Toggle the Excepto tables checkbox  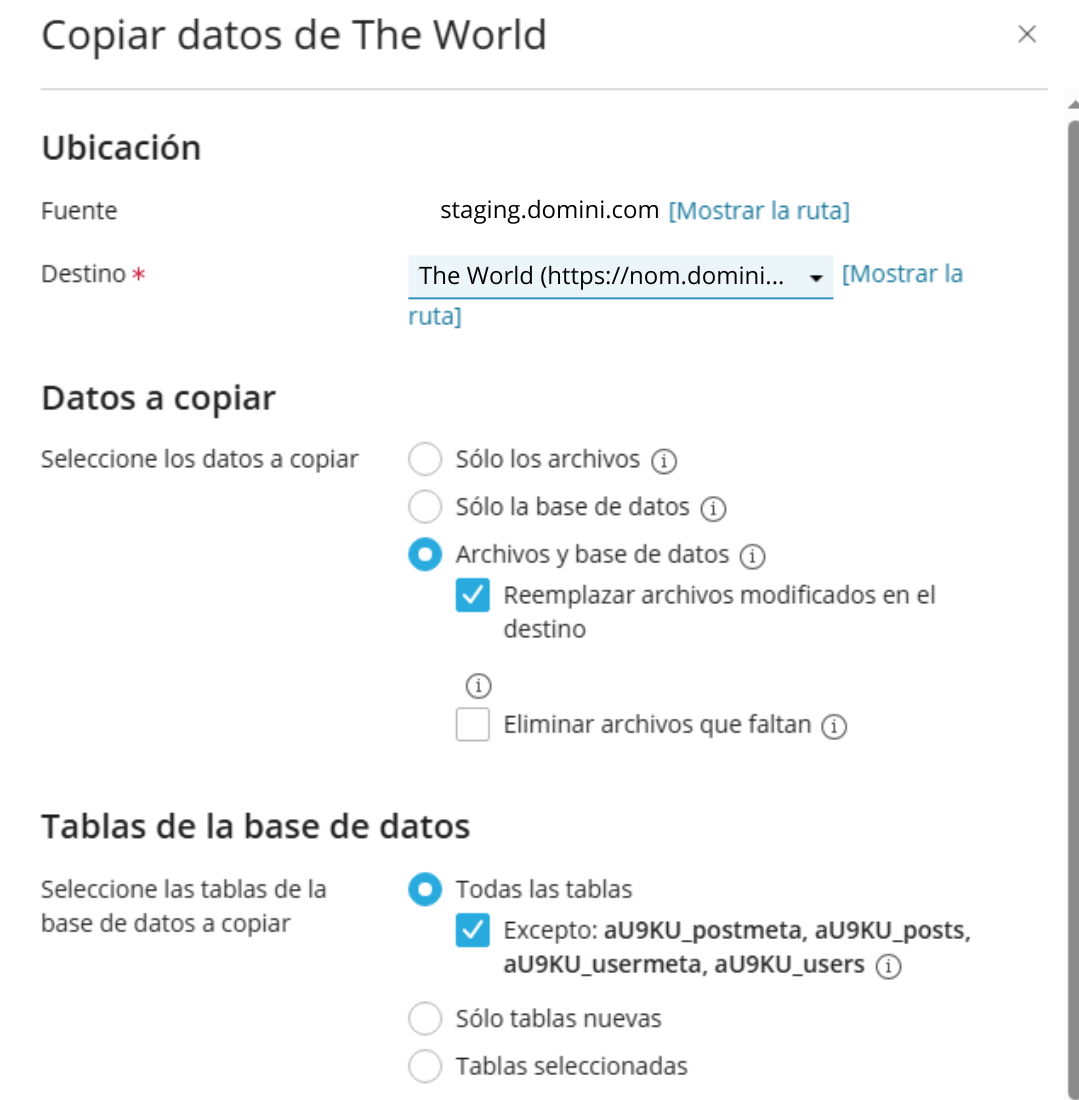point(473,931)
